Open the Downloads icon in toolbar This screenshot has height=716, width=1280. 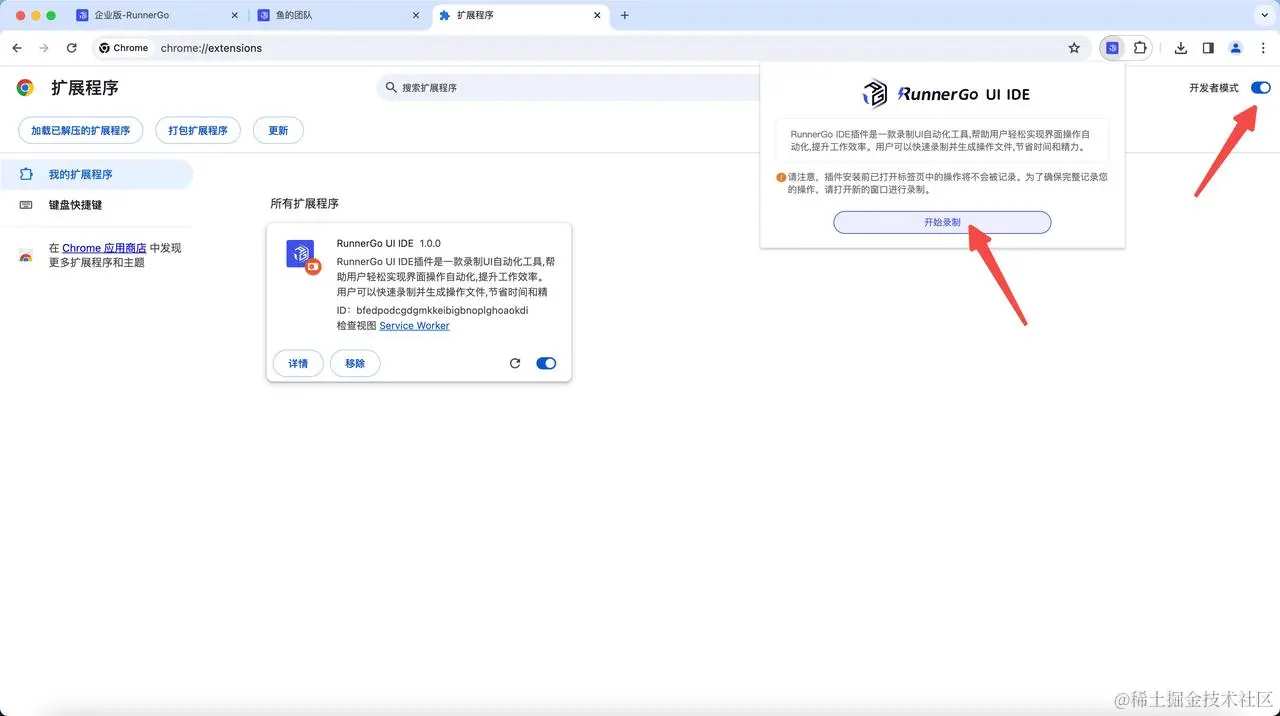pyautogui.click(x=1181, y=48)
